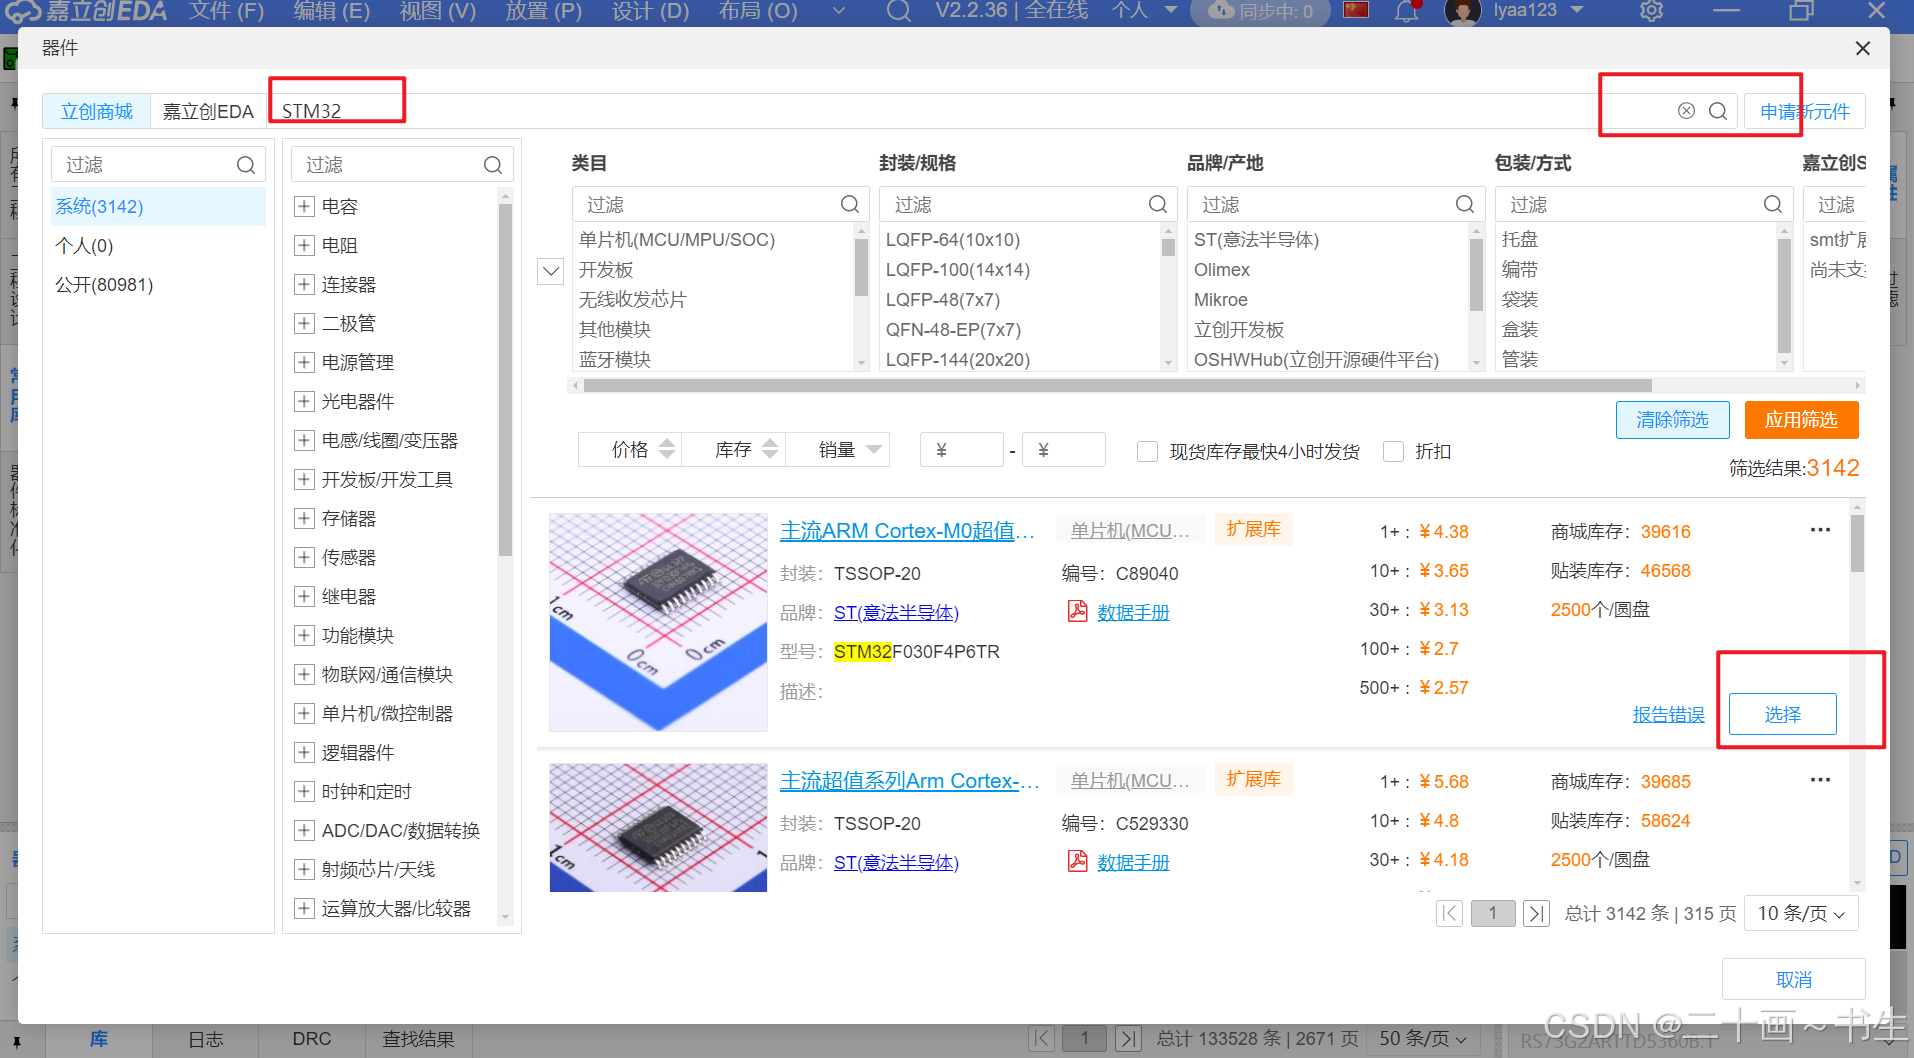
Task: Expand the 二极管 category
Action: click(304, 323)
